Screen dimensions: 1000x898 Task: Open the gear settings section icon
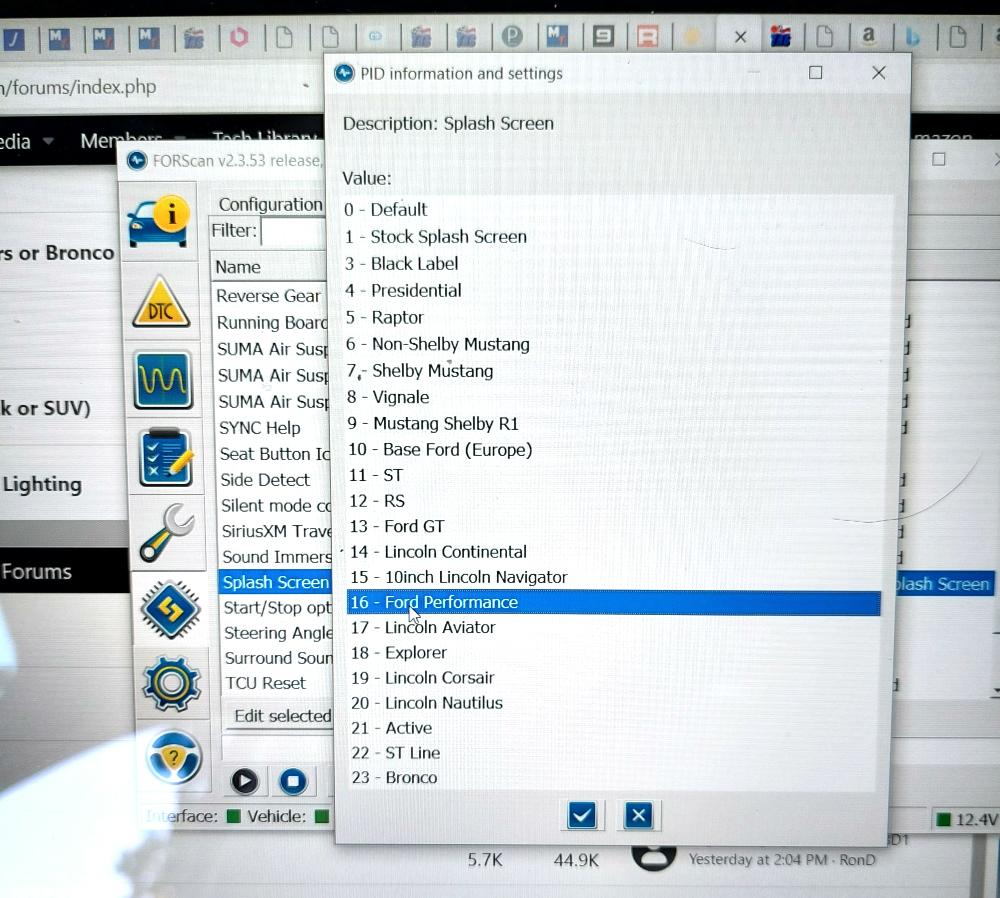pos(172,681)
